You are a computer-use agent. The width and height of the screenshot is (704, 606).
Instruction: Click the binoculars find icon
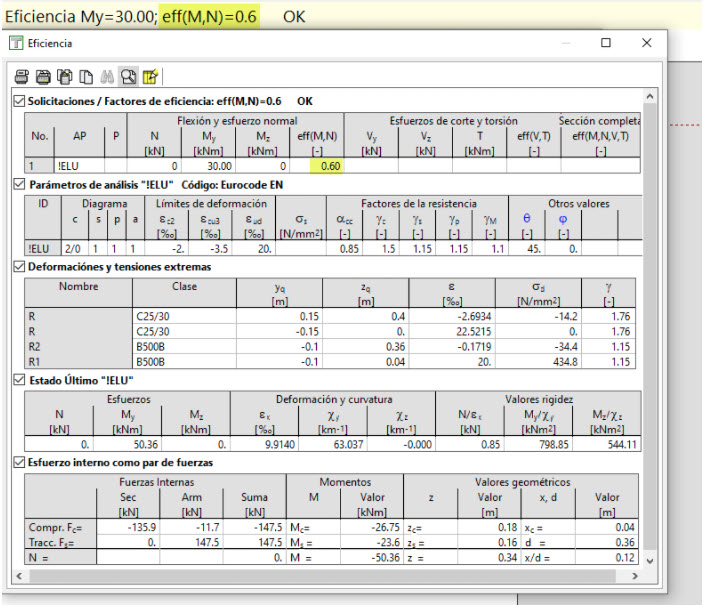107,77
